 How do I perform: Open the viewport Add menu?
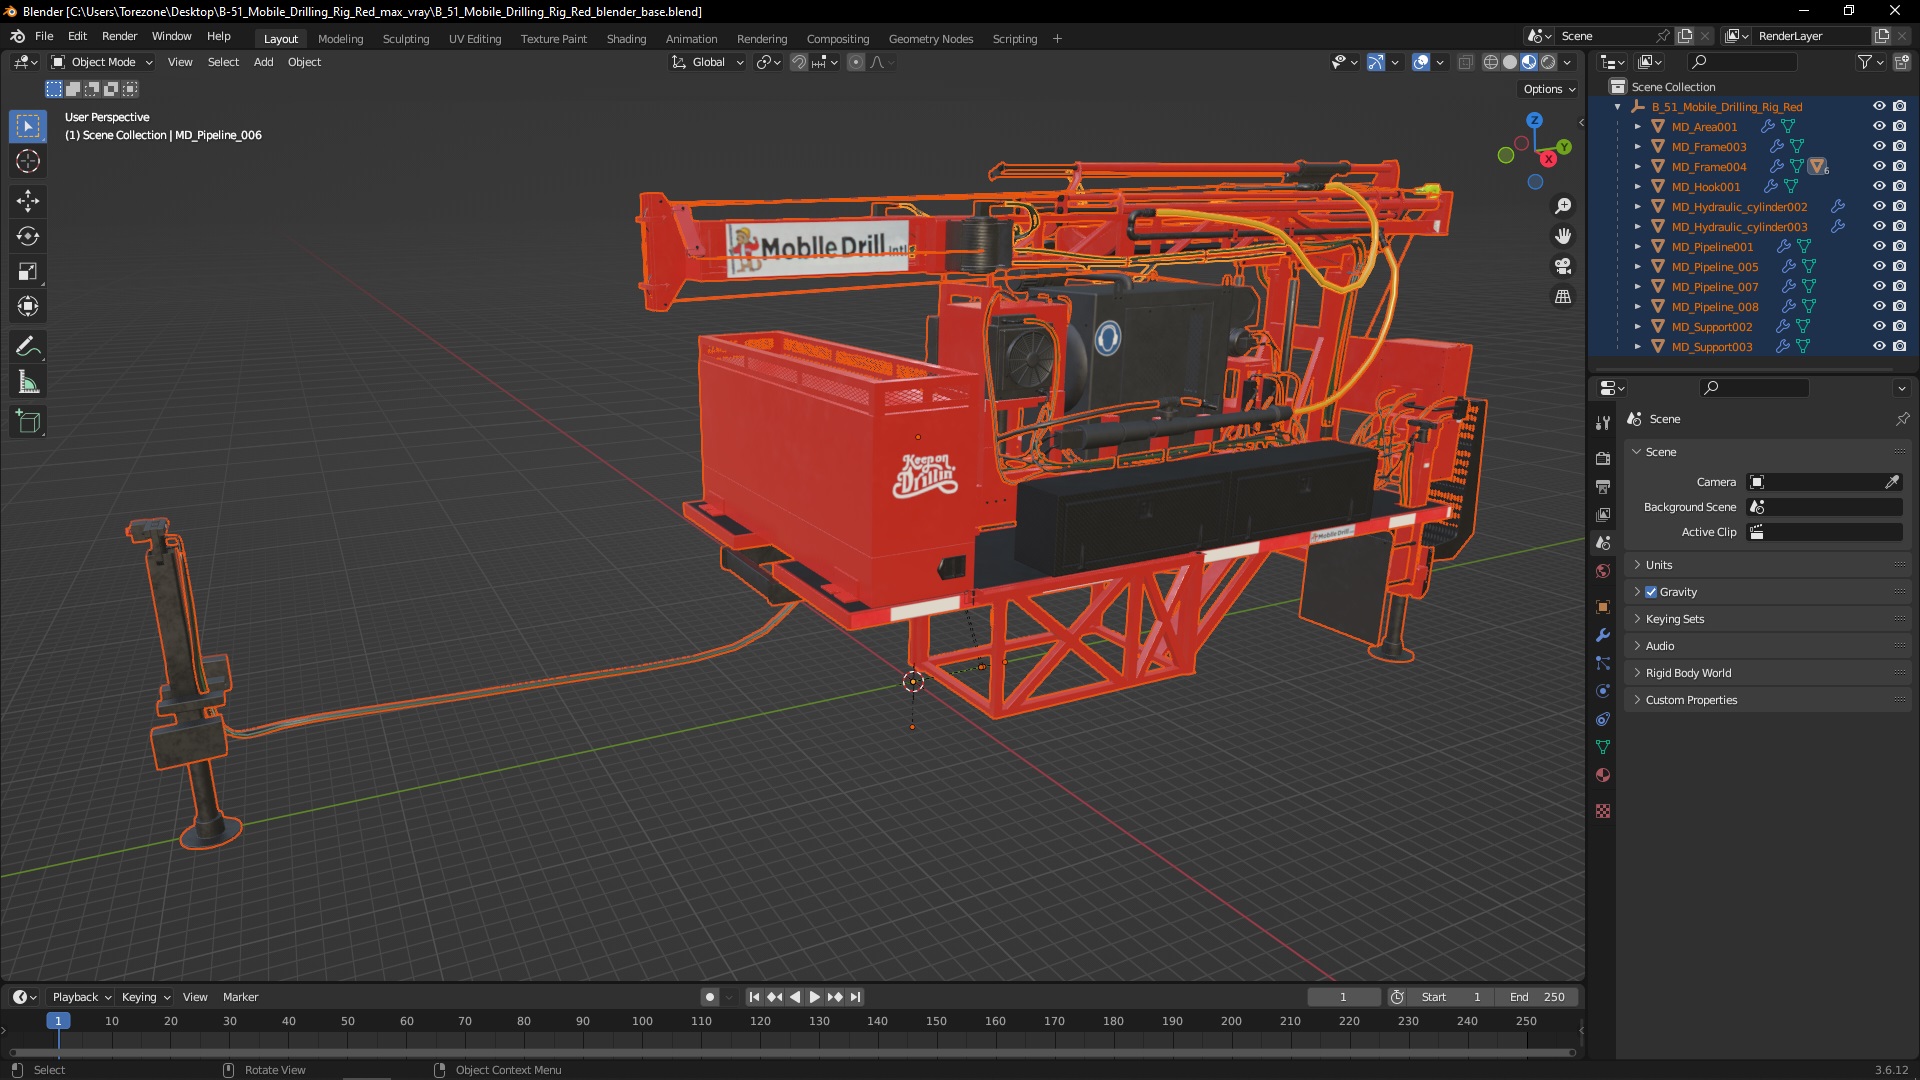[263, 62]
